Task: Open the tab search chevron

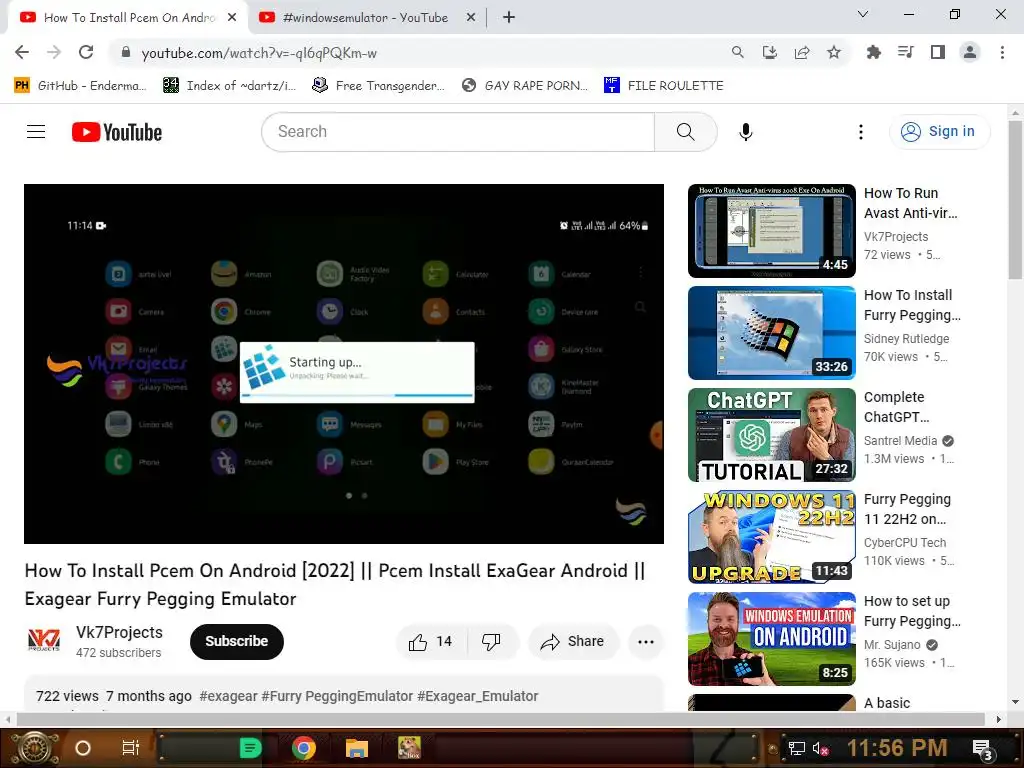Action: [863, 14]
